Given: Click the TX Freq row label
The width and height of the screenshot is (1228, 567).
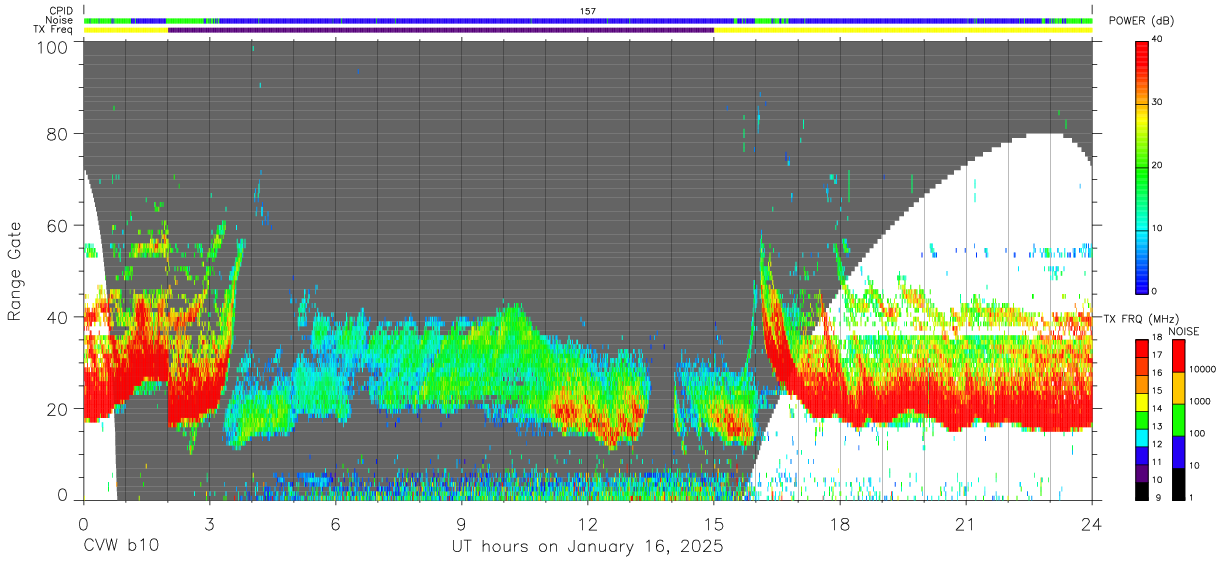Looking at the screenshot, I should point(53,30).
